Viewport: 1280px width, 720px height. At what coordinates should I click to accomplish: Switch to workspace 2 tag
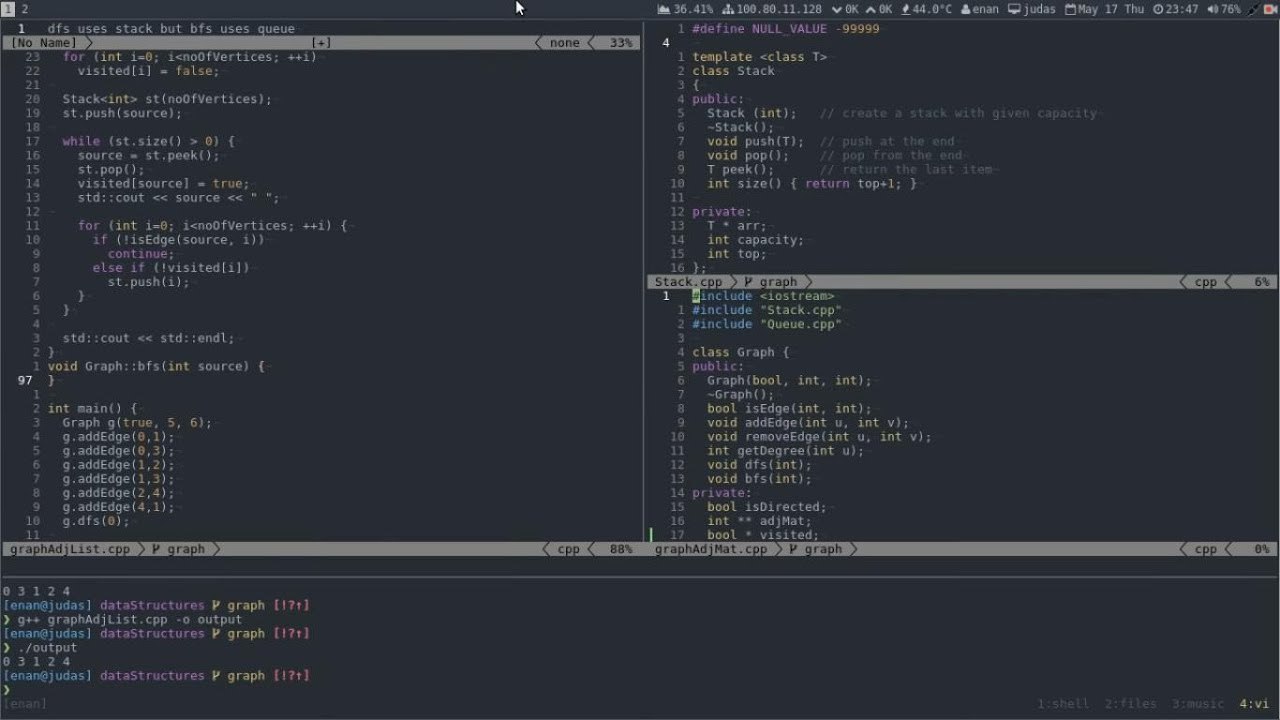click(x=25, y=8)
